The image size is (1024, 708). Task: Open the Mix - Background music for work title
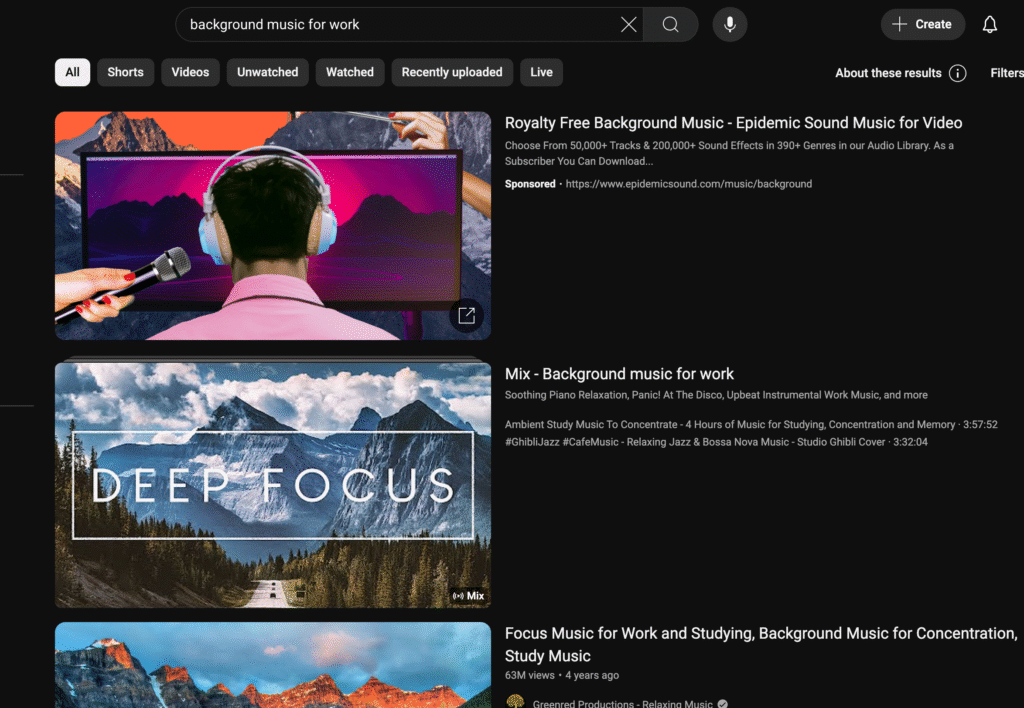click(619, 374)
